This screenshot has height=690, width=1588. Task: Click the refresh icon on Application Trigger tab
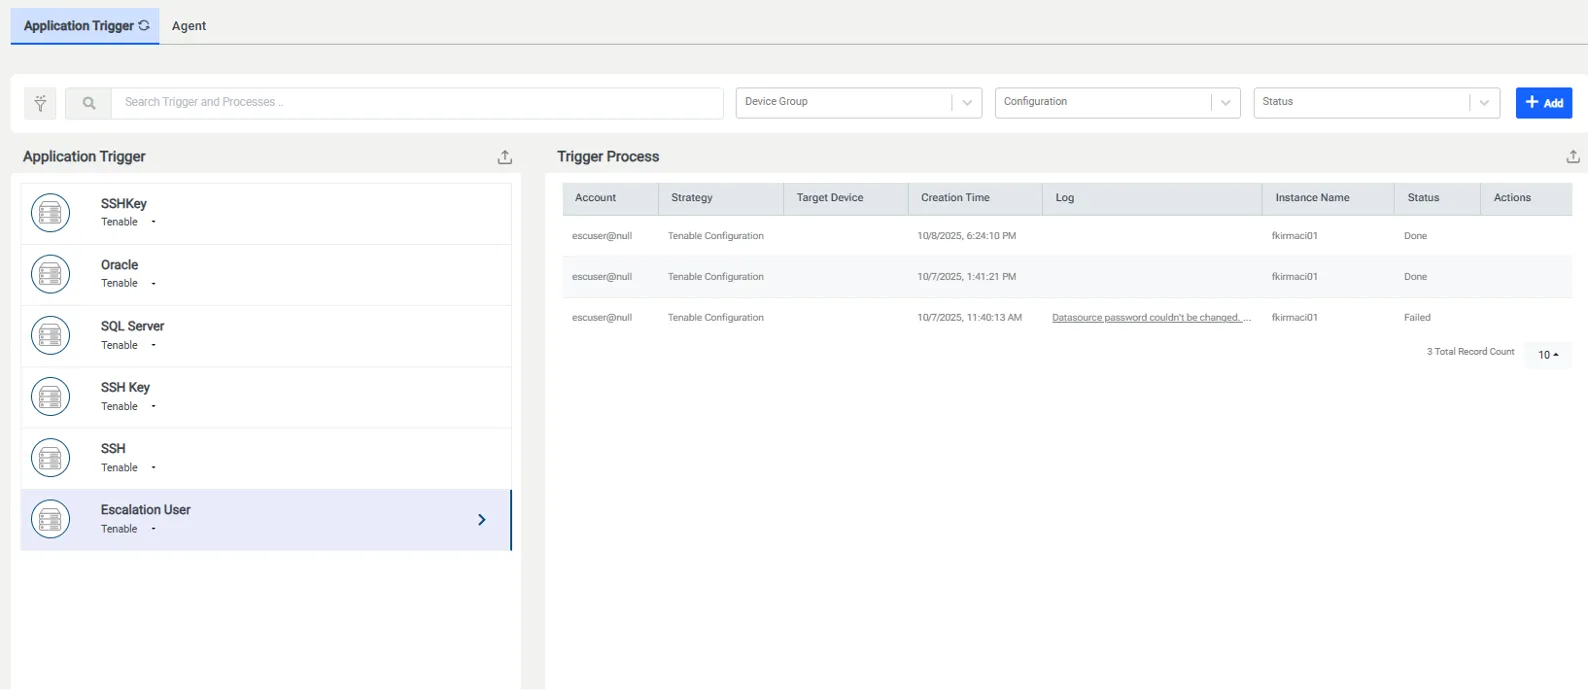(x=144, y=25)
